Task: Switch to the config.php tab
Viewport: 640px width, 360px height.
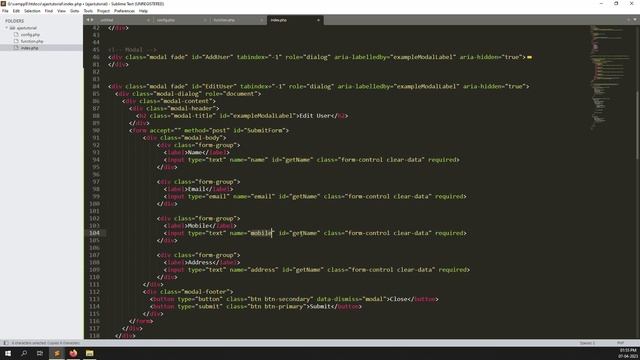Action: point(181,20)
